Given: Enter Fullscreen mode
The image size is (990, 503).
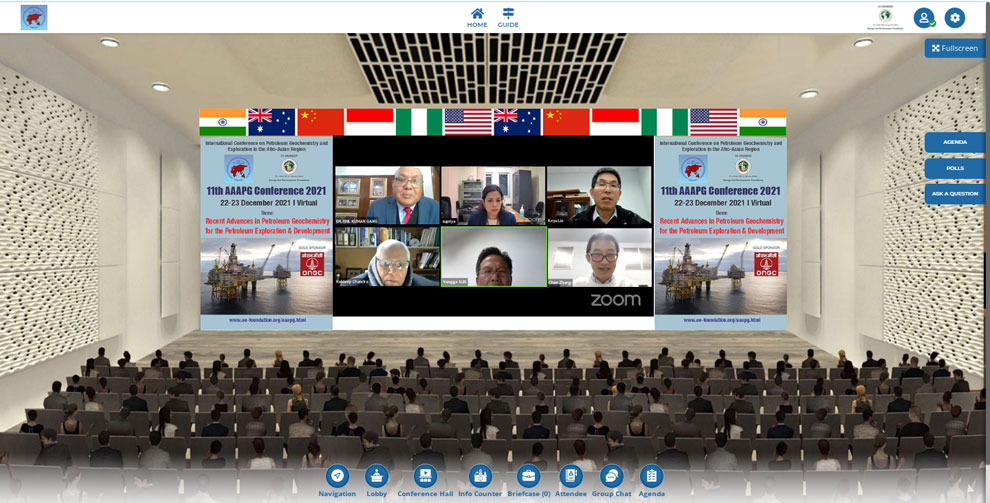Looking at the screenshot, I should pyautogui.click(x=955, y=48).
